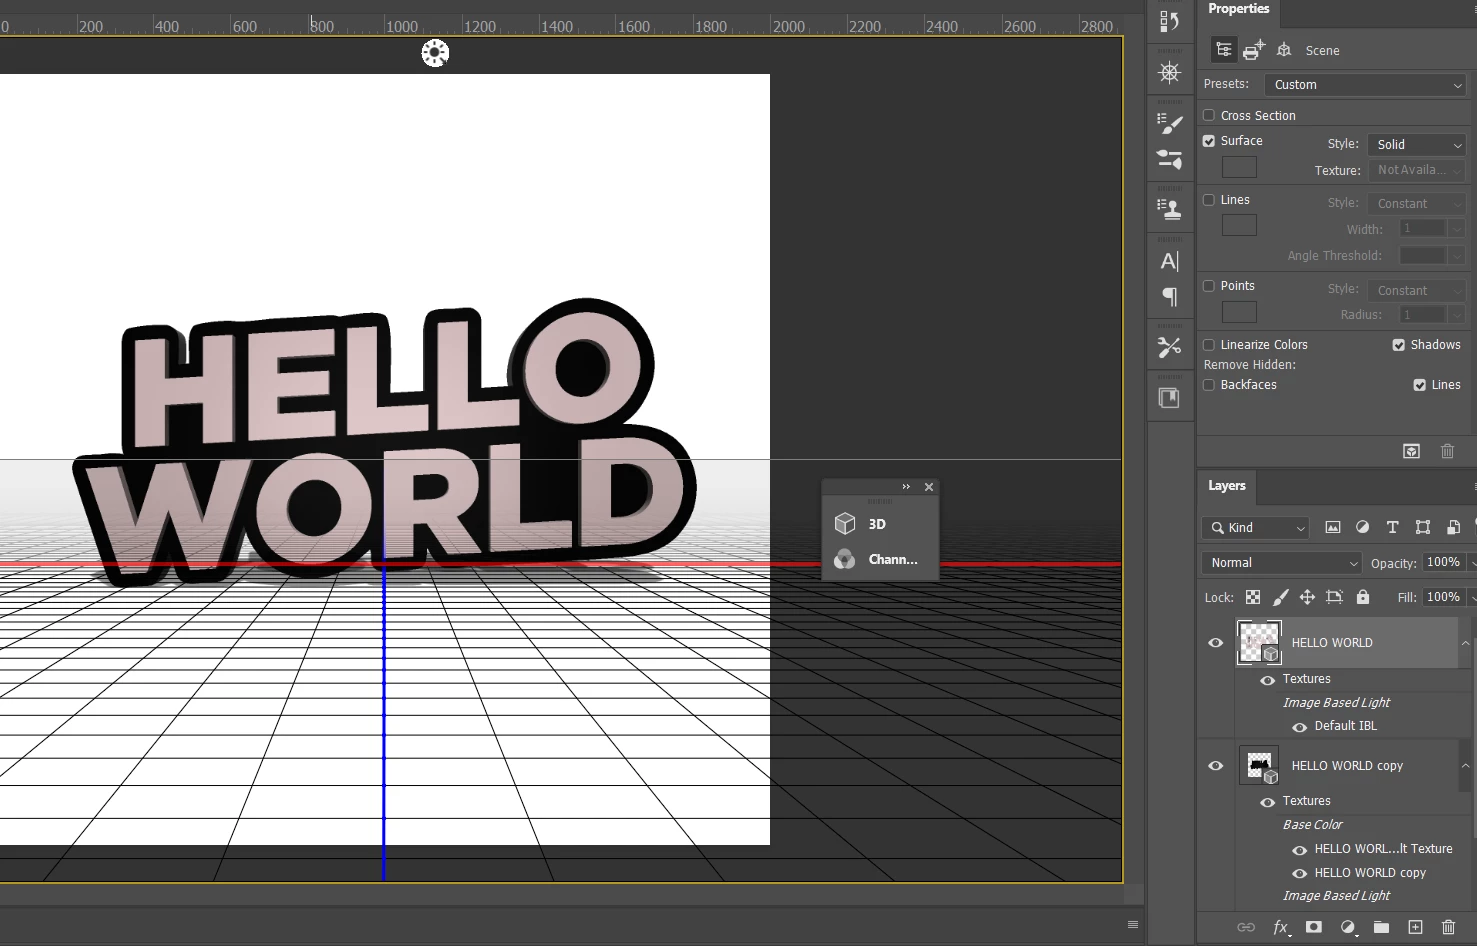This screenshot has width=1477, height=946.
Task: Click the Opacity 100% field
Action: click(x=1443, y=563)
